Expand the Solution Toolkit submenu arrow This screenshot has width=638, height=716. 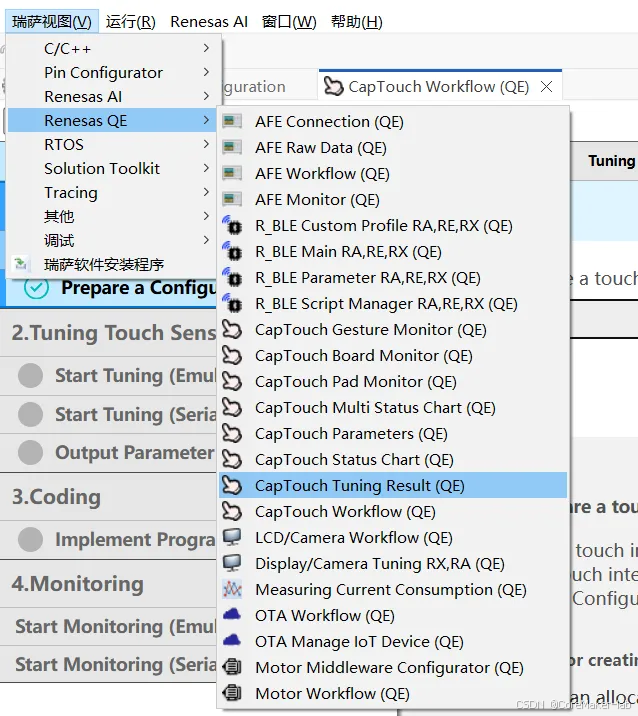coord(206,168)
